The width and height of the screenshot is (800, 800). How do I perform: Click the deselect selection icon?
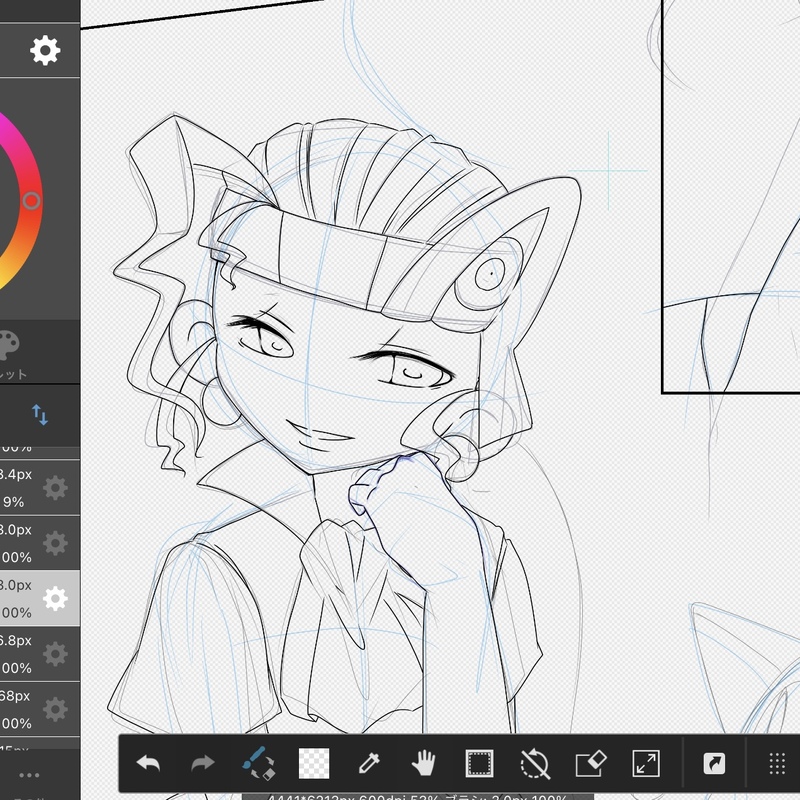[535, 763]
